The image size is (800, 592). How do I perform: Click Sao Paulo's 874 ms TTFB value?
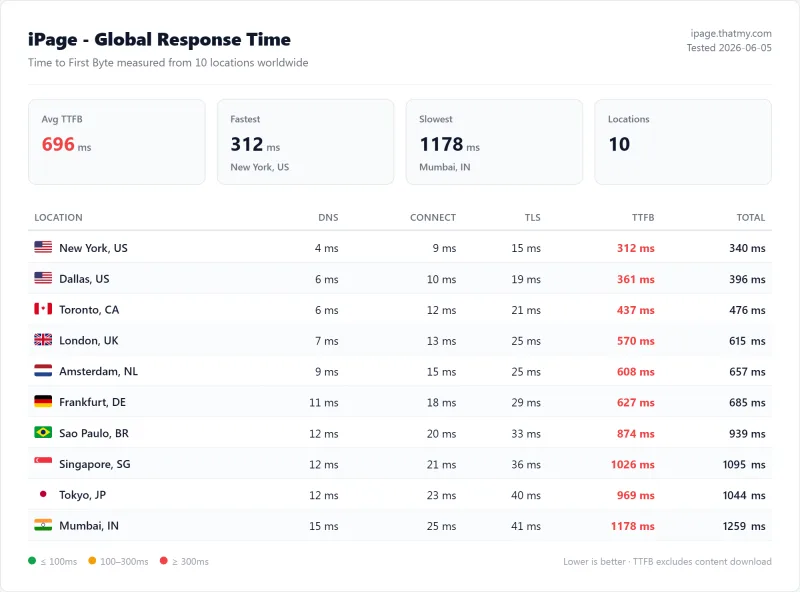tap(636, 433)
